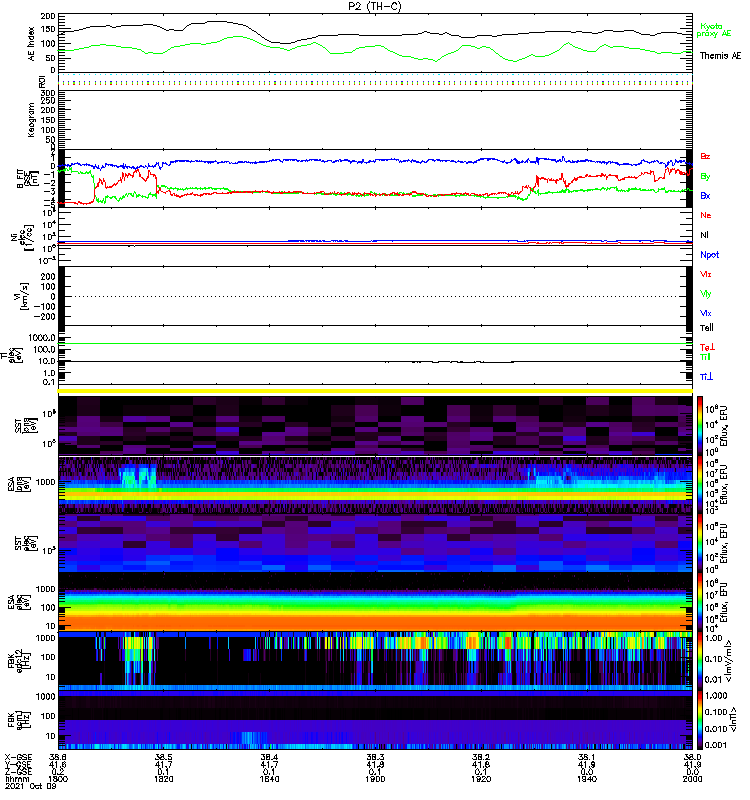Click the SST ions panel Eflux colorbar
This screenshot has width=750, height=800.
[x=700, y=426]
